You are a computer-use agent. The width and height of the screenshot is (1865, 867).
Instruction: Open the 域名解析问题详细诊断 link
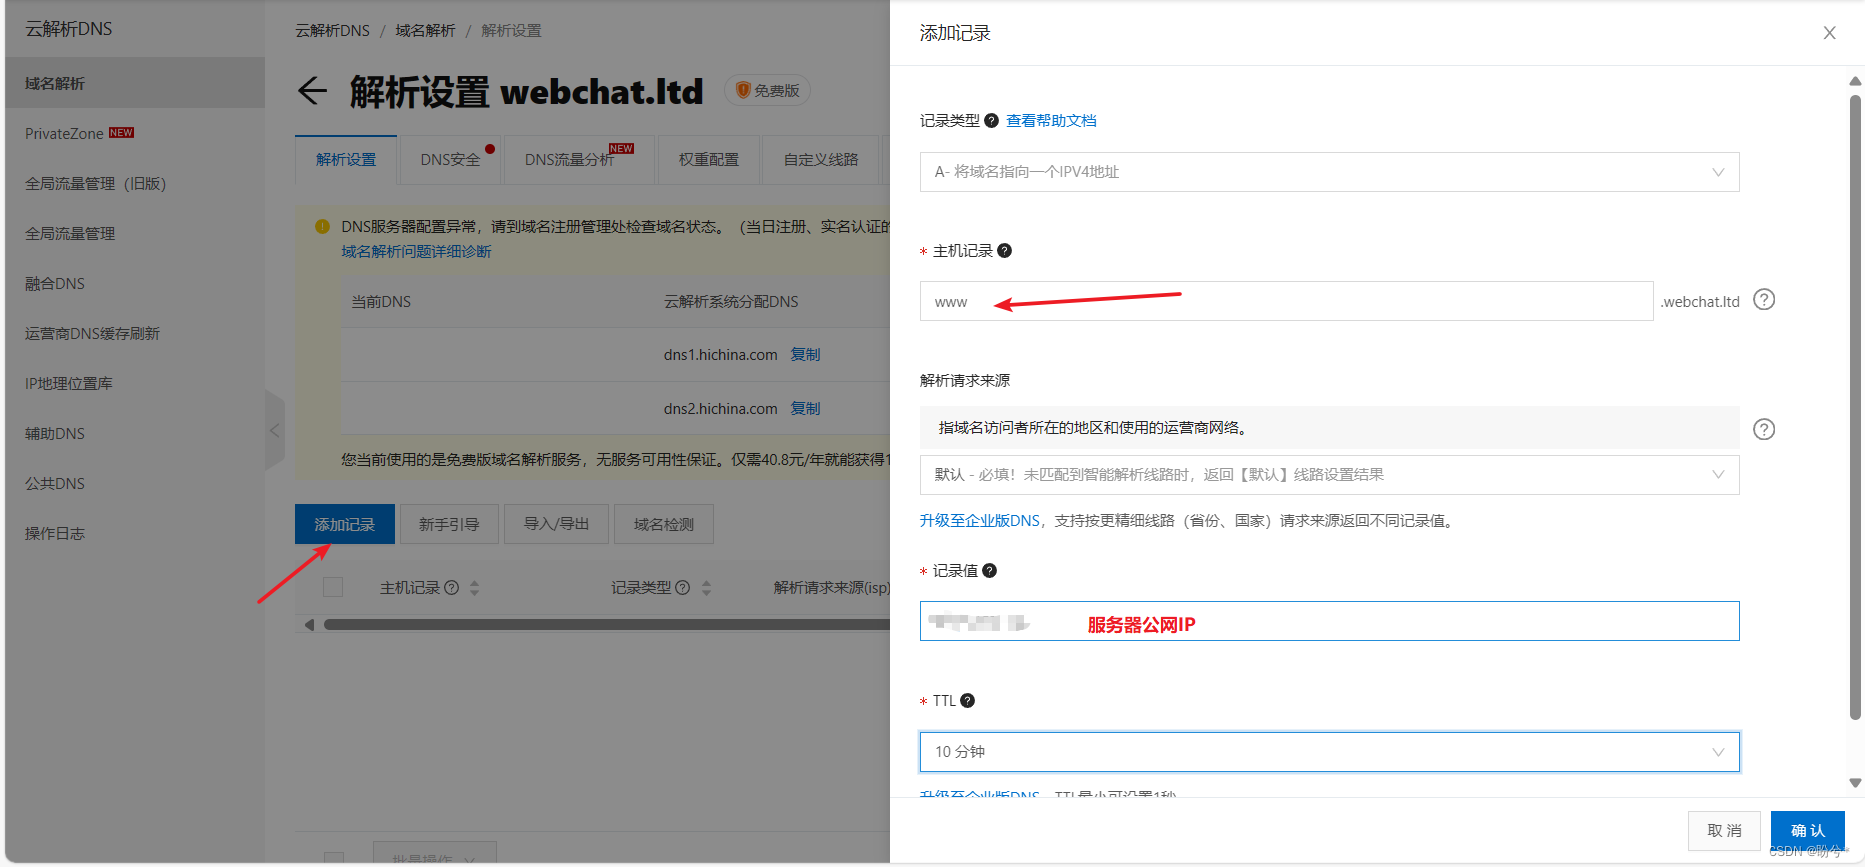416,252
